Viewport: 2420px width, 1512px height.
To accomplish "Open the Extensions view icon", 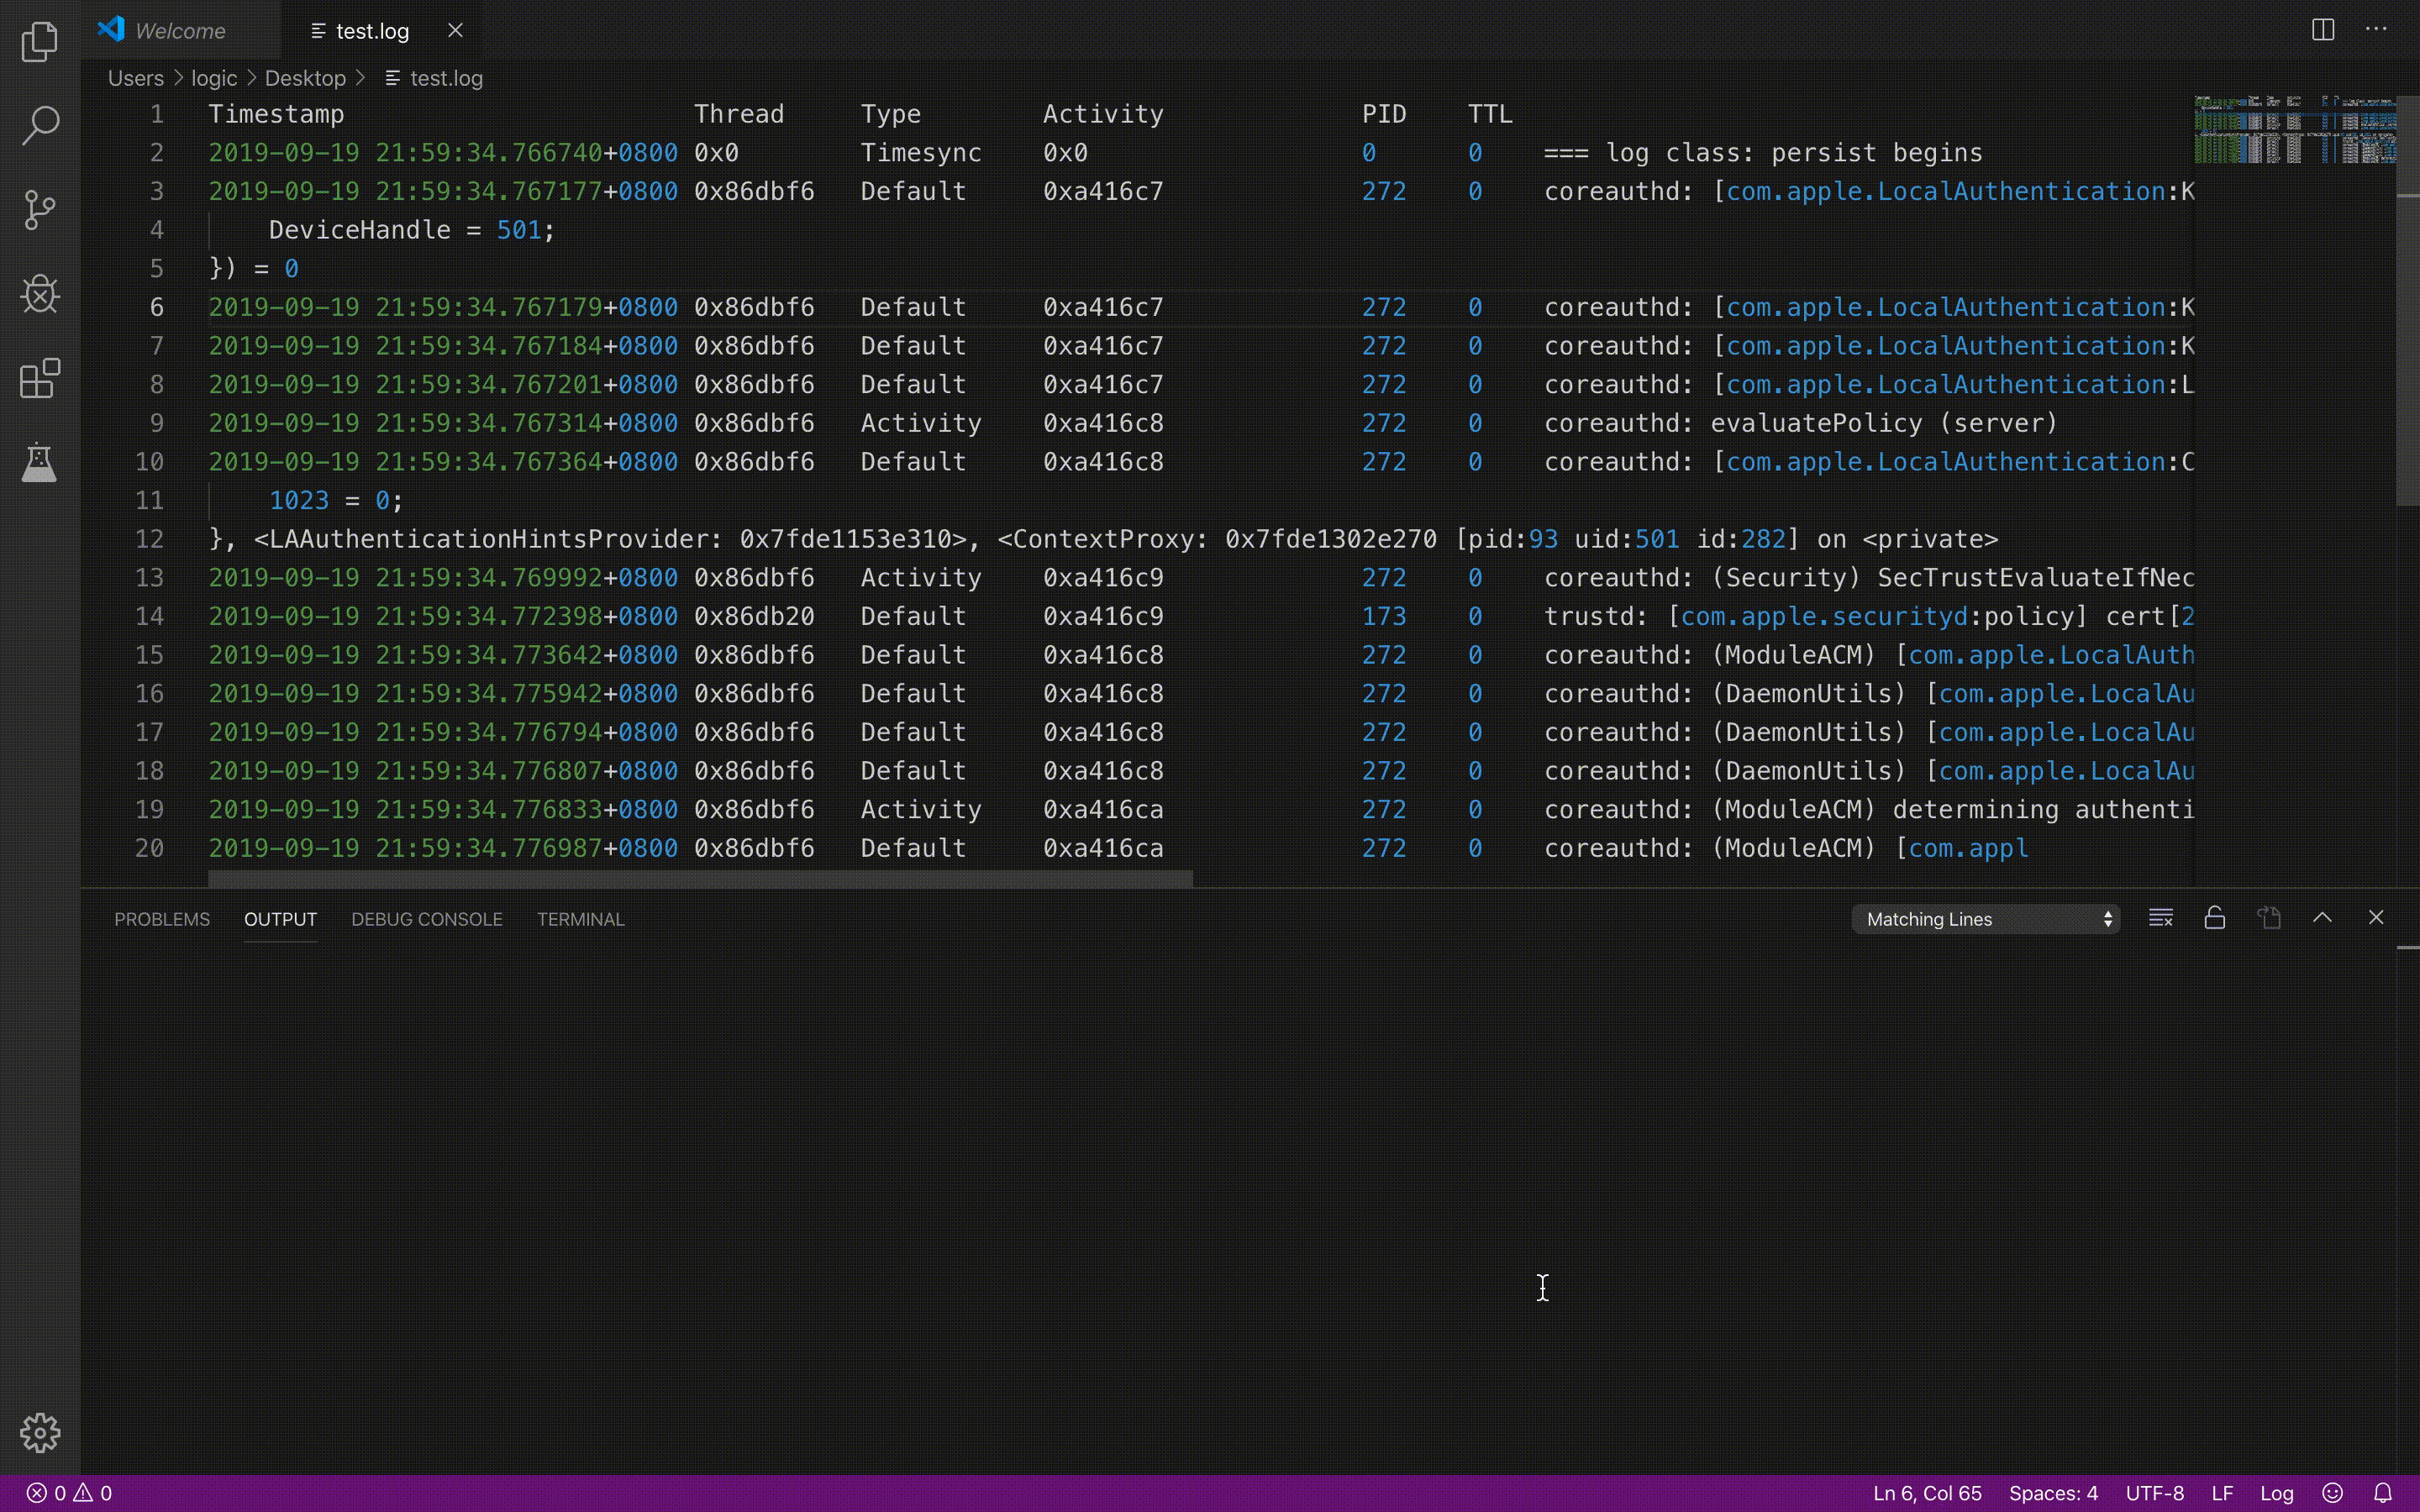I will click(40, 379).
